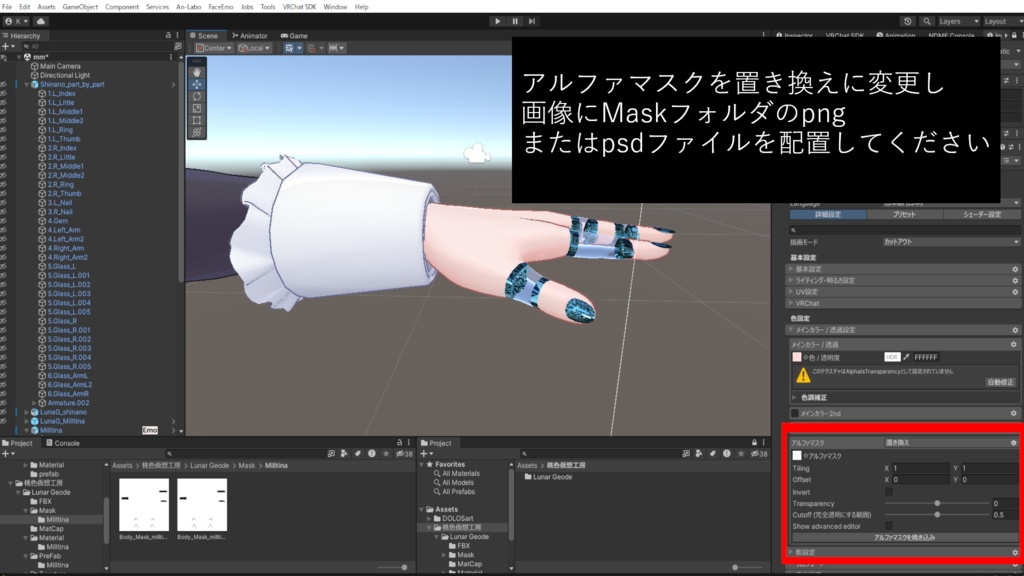
Task: Select the Rotate tool in Scene view
Action: click(197, 96)
